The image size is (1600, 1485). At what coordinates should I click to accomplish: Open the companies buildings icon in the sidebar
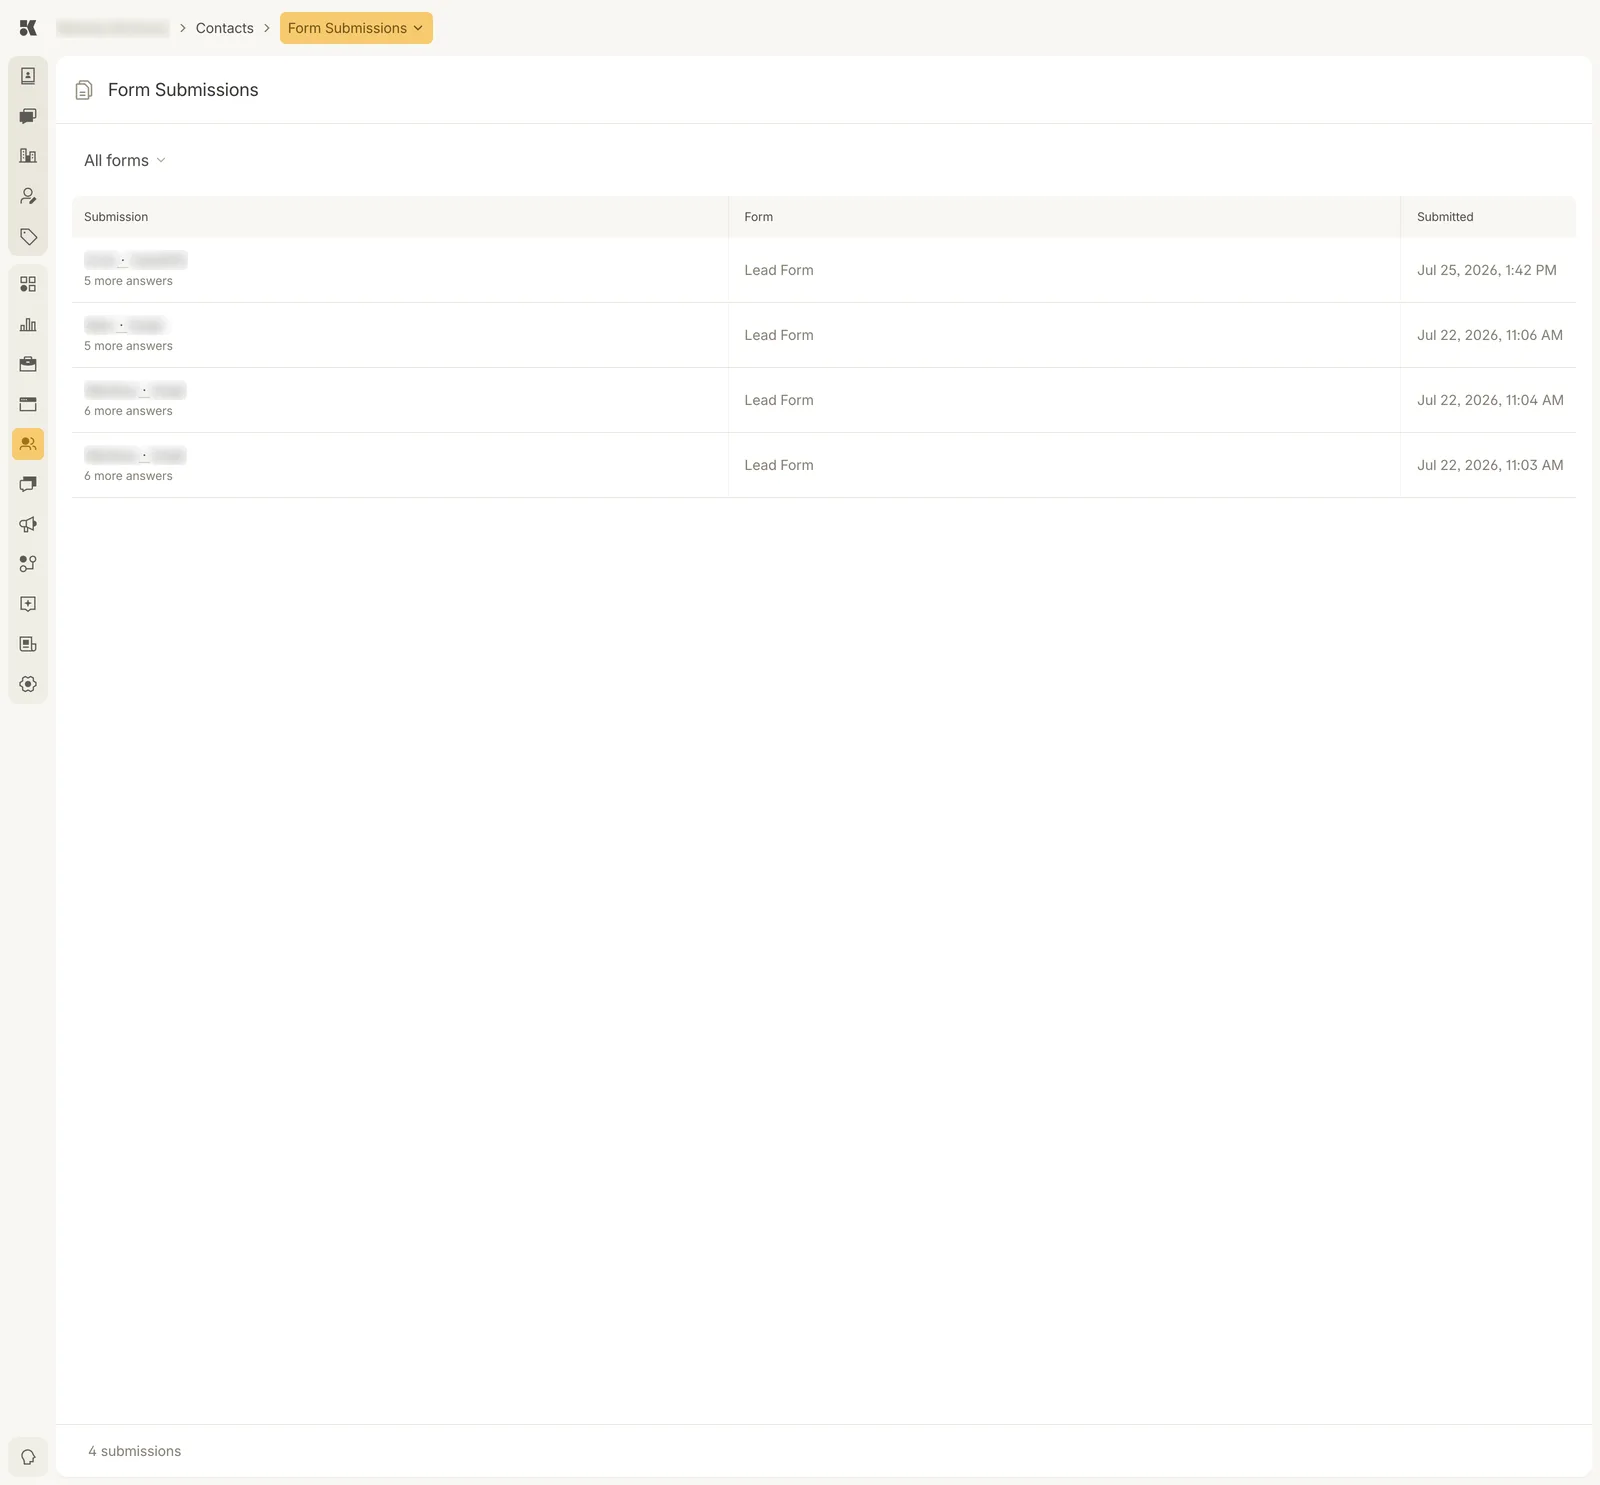click(28, 156)
